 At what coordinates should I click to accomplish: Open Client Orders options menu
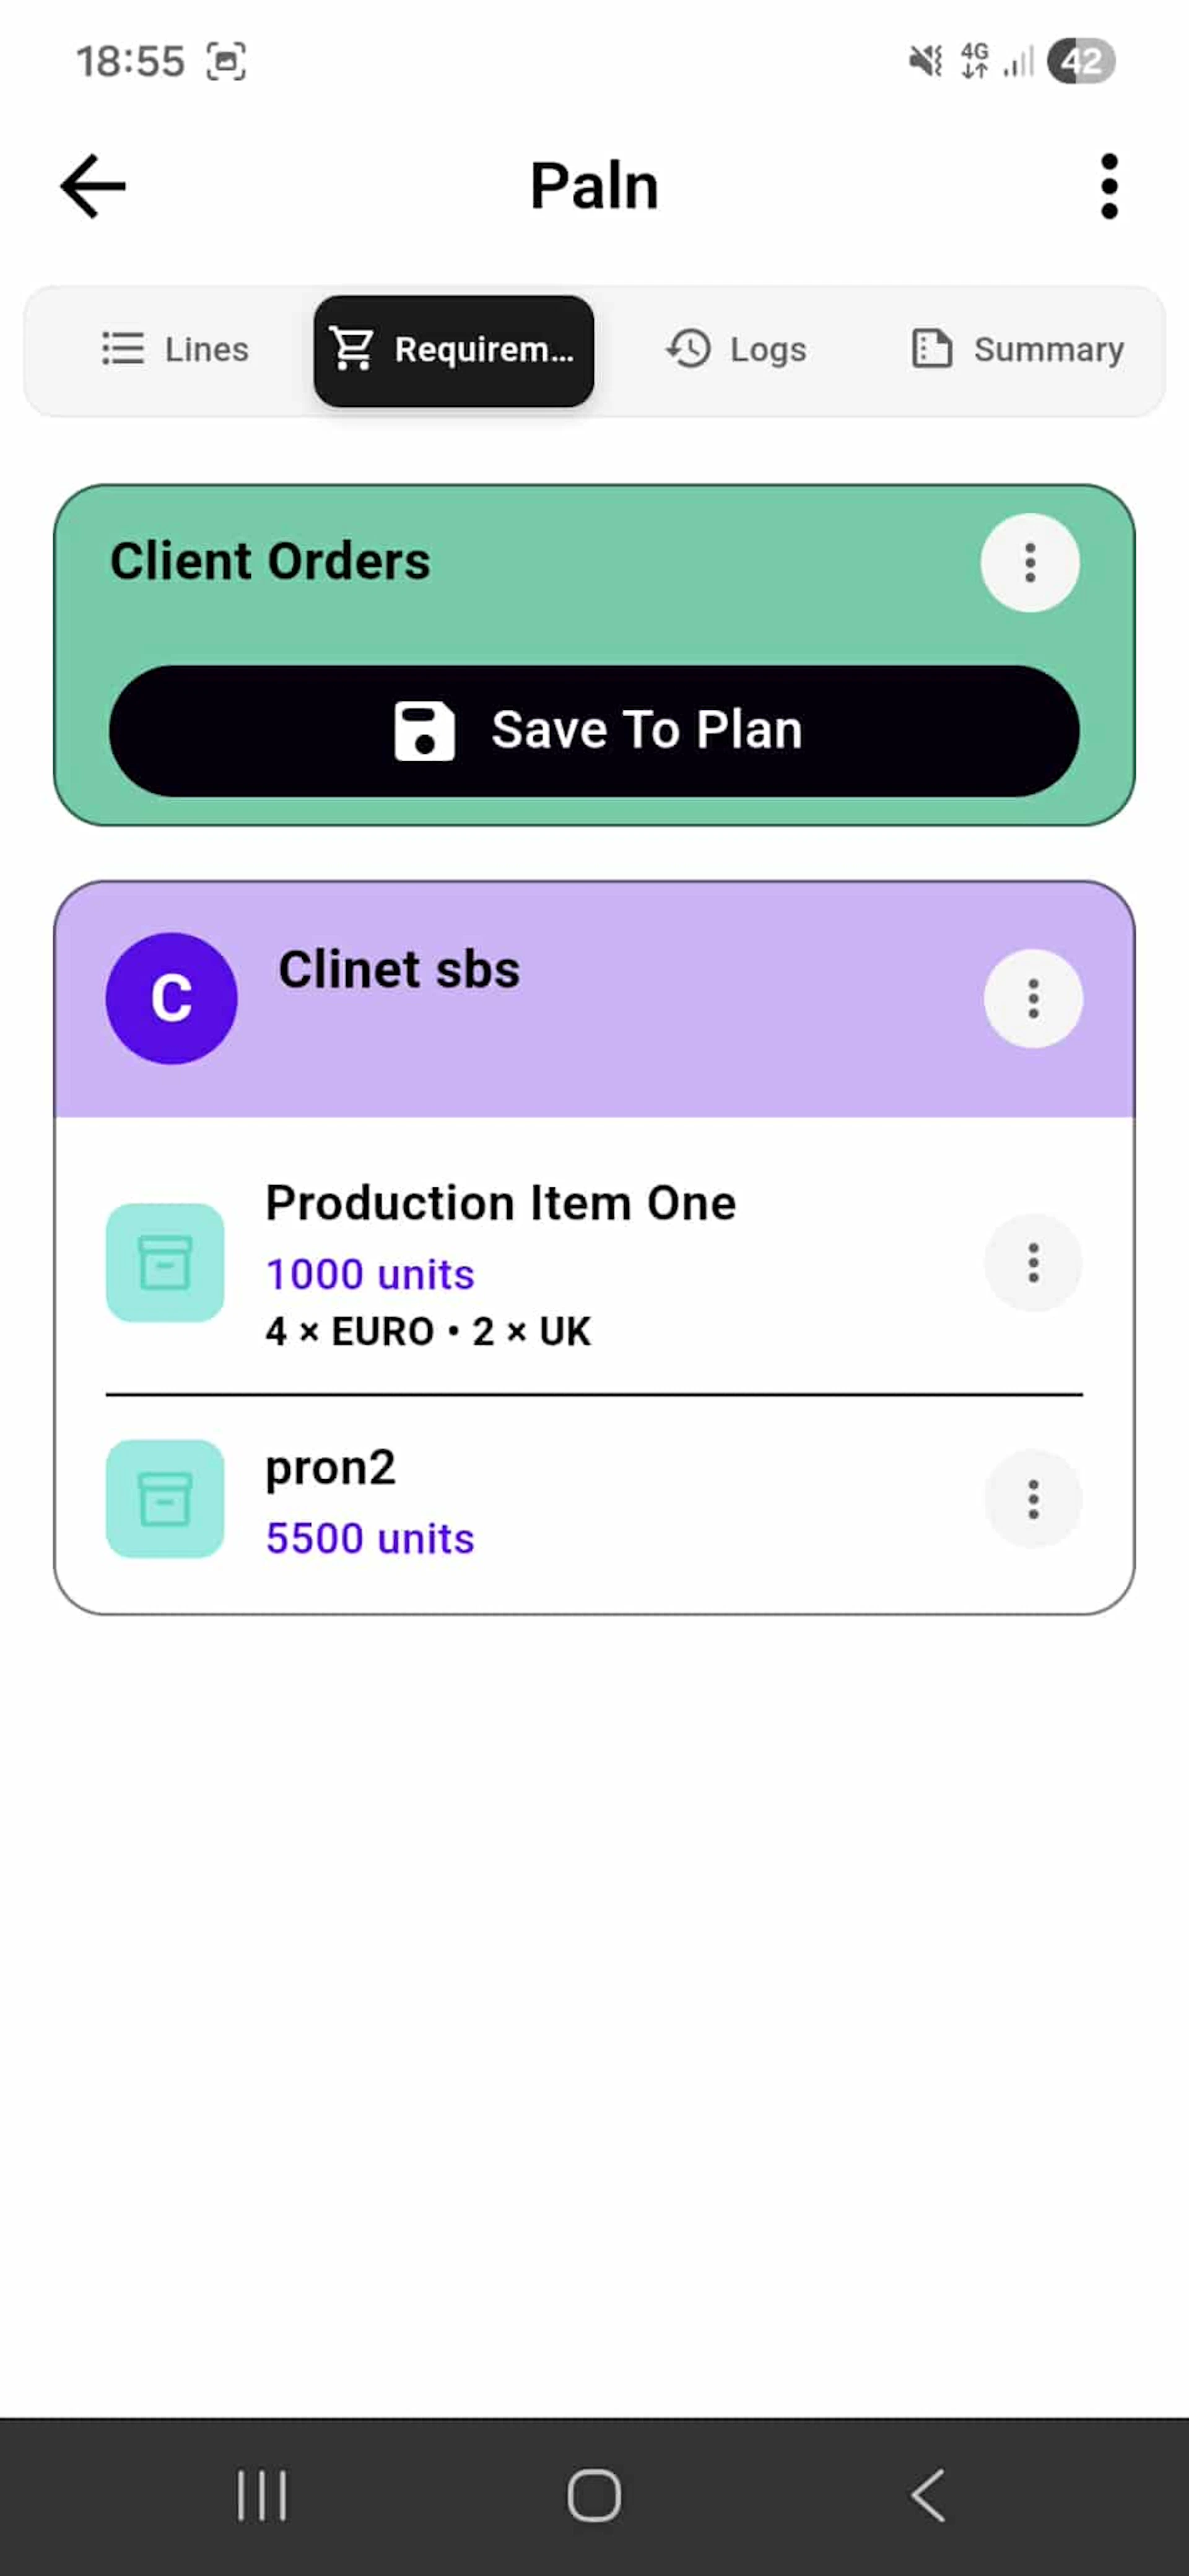(x=1029, y=563)
